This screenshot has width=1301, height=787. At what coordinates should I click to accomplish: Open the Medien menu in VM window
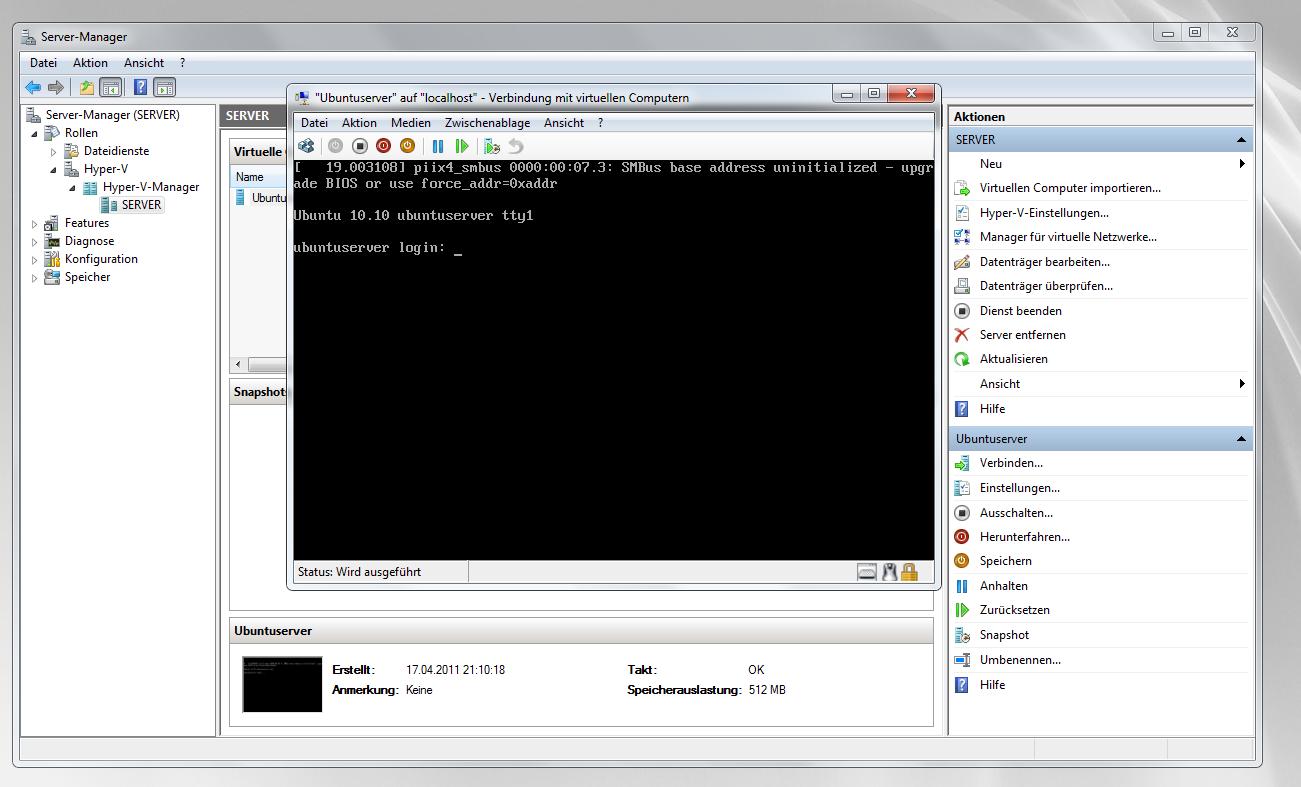[x=411, y=123]
